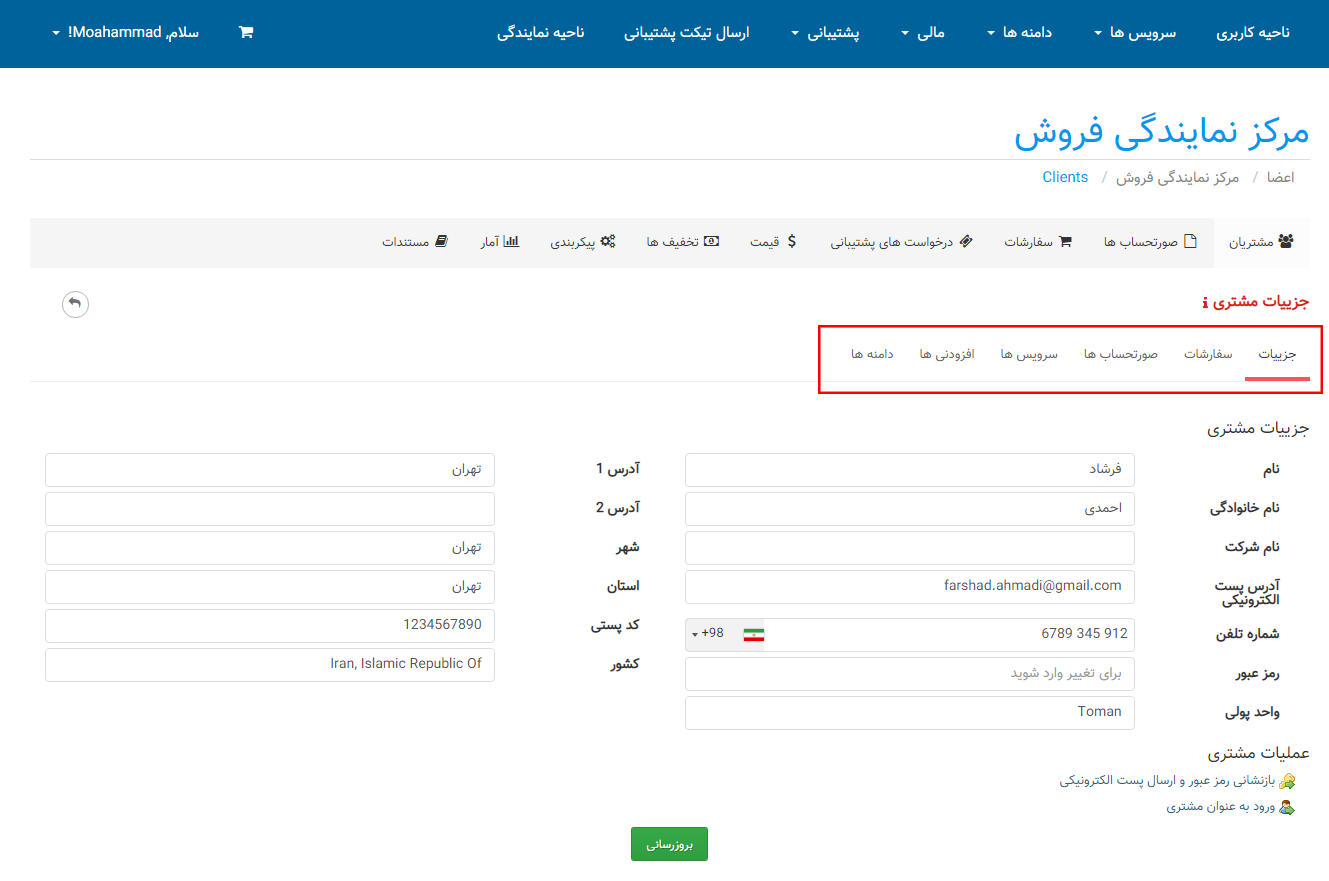Open آمار statistics with chart icon
Viewport: 1329px width, 881px height.
[x=499, y=242]
